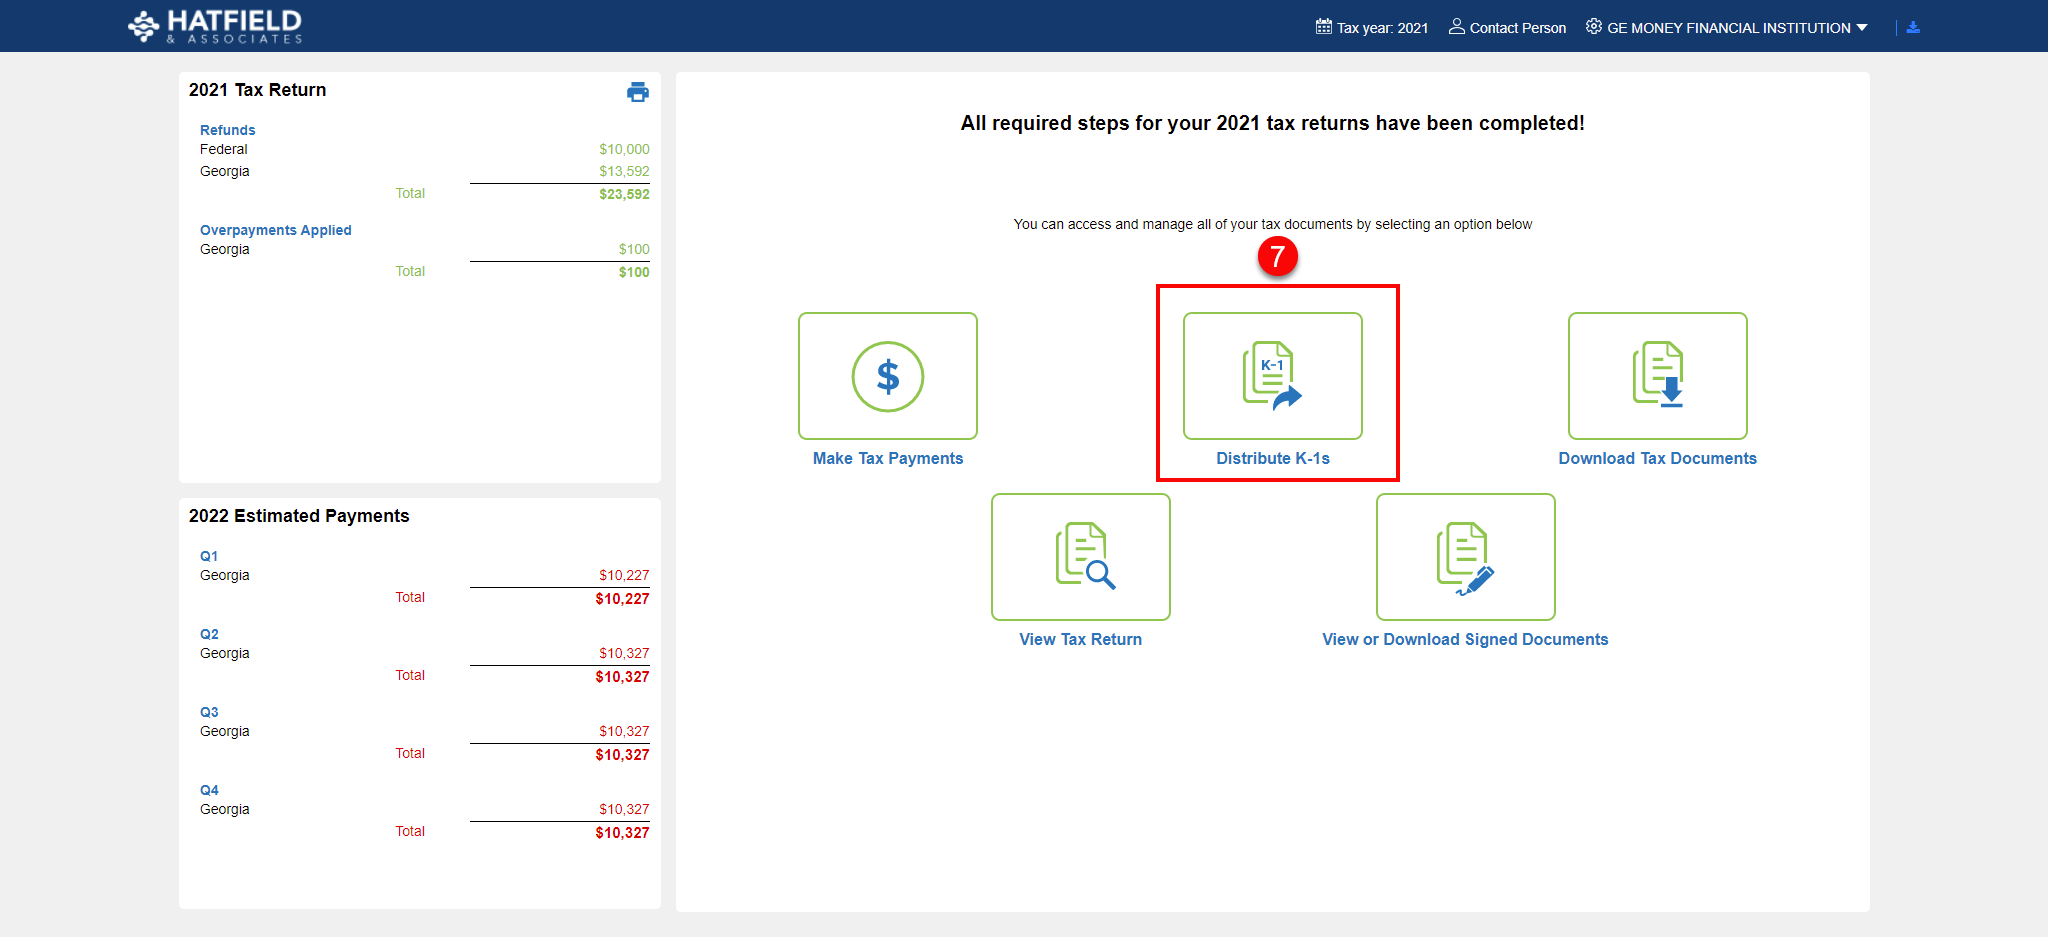This screenshot has height=937, width=2048.
Task: Click the print icon in 2021 Tax Return
Action: tap(637, 92)
